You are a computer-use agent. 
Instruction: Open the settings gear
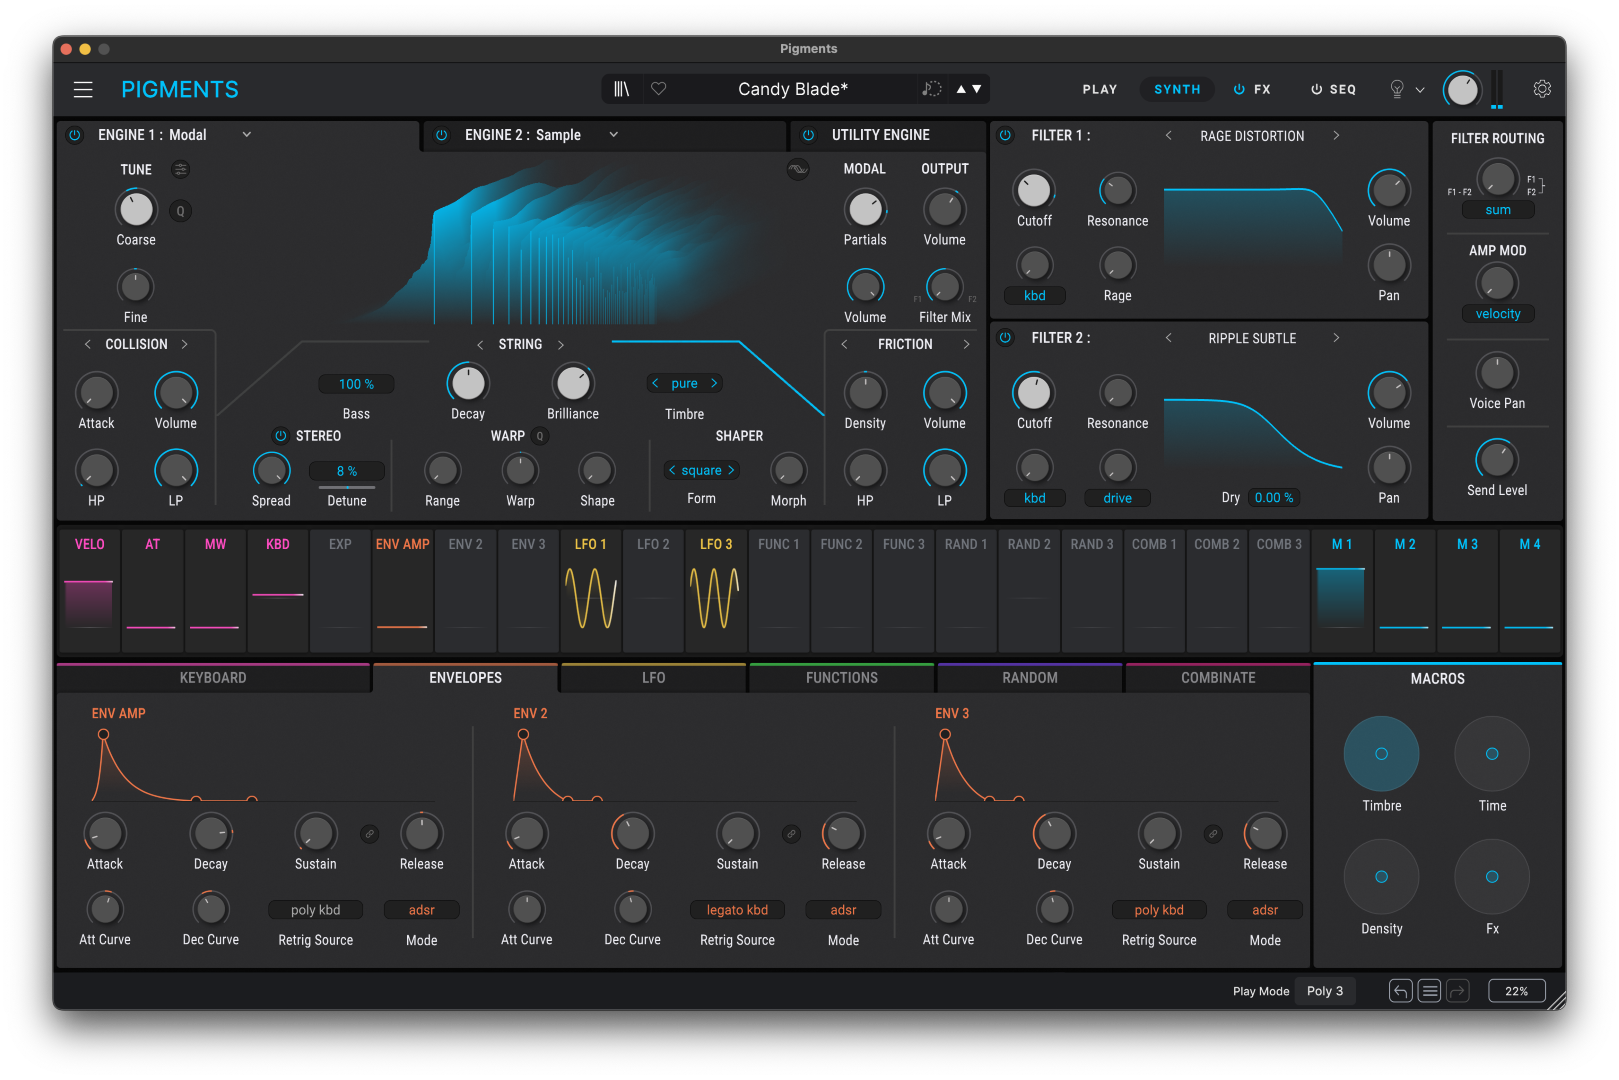(x=1541, y=89)
